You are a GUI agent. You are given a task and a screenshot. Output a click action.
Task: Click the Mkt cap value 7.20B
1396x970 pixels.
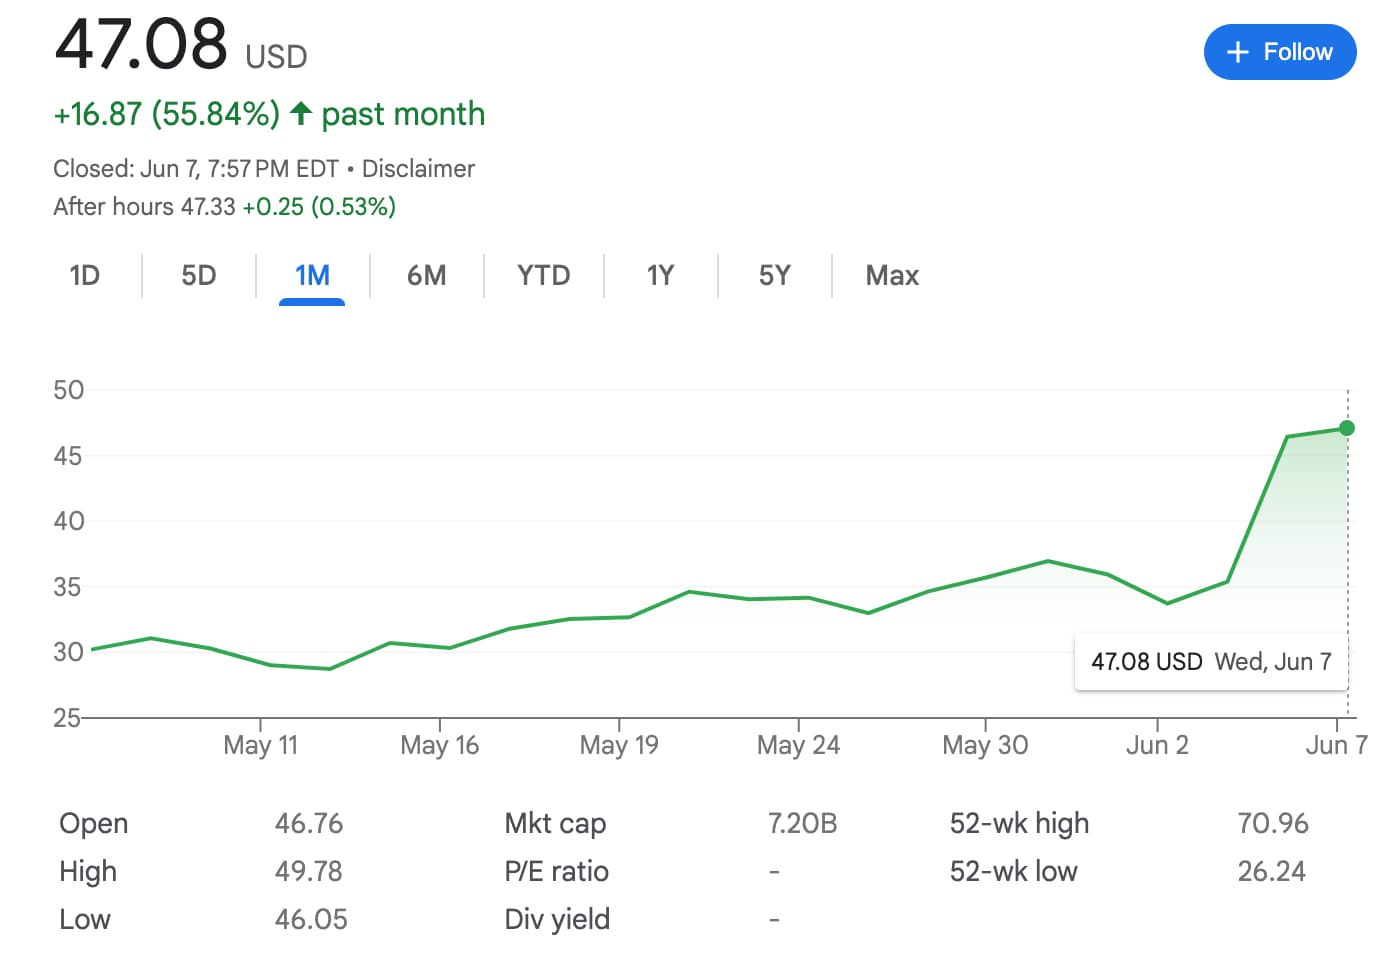[x=802, y=823]
